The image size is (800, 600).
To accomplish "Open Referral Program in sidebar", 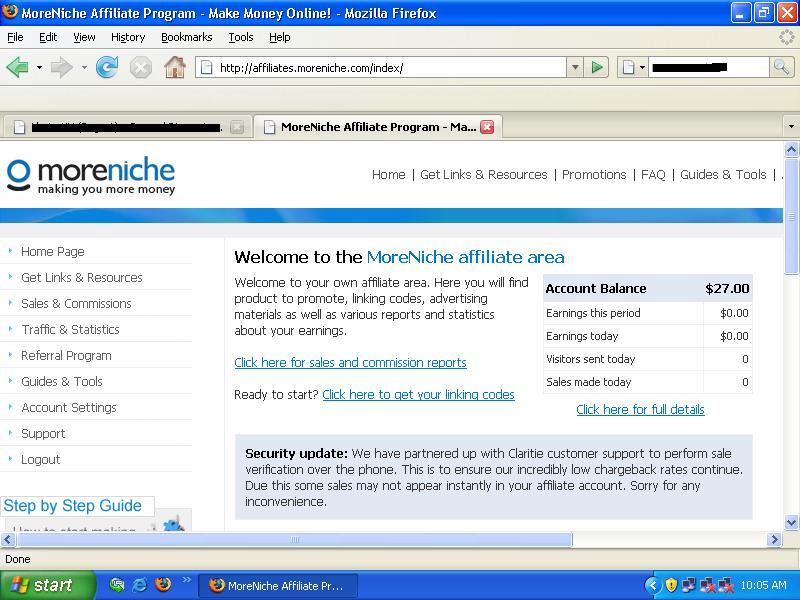I will click(66, 356).
